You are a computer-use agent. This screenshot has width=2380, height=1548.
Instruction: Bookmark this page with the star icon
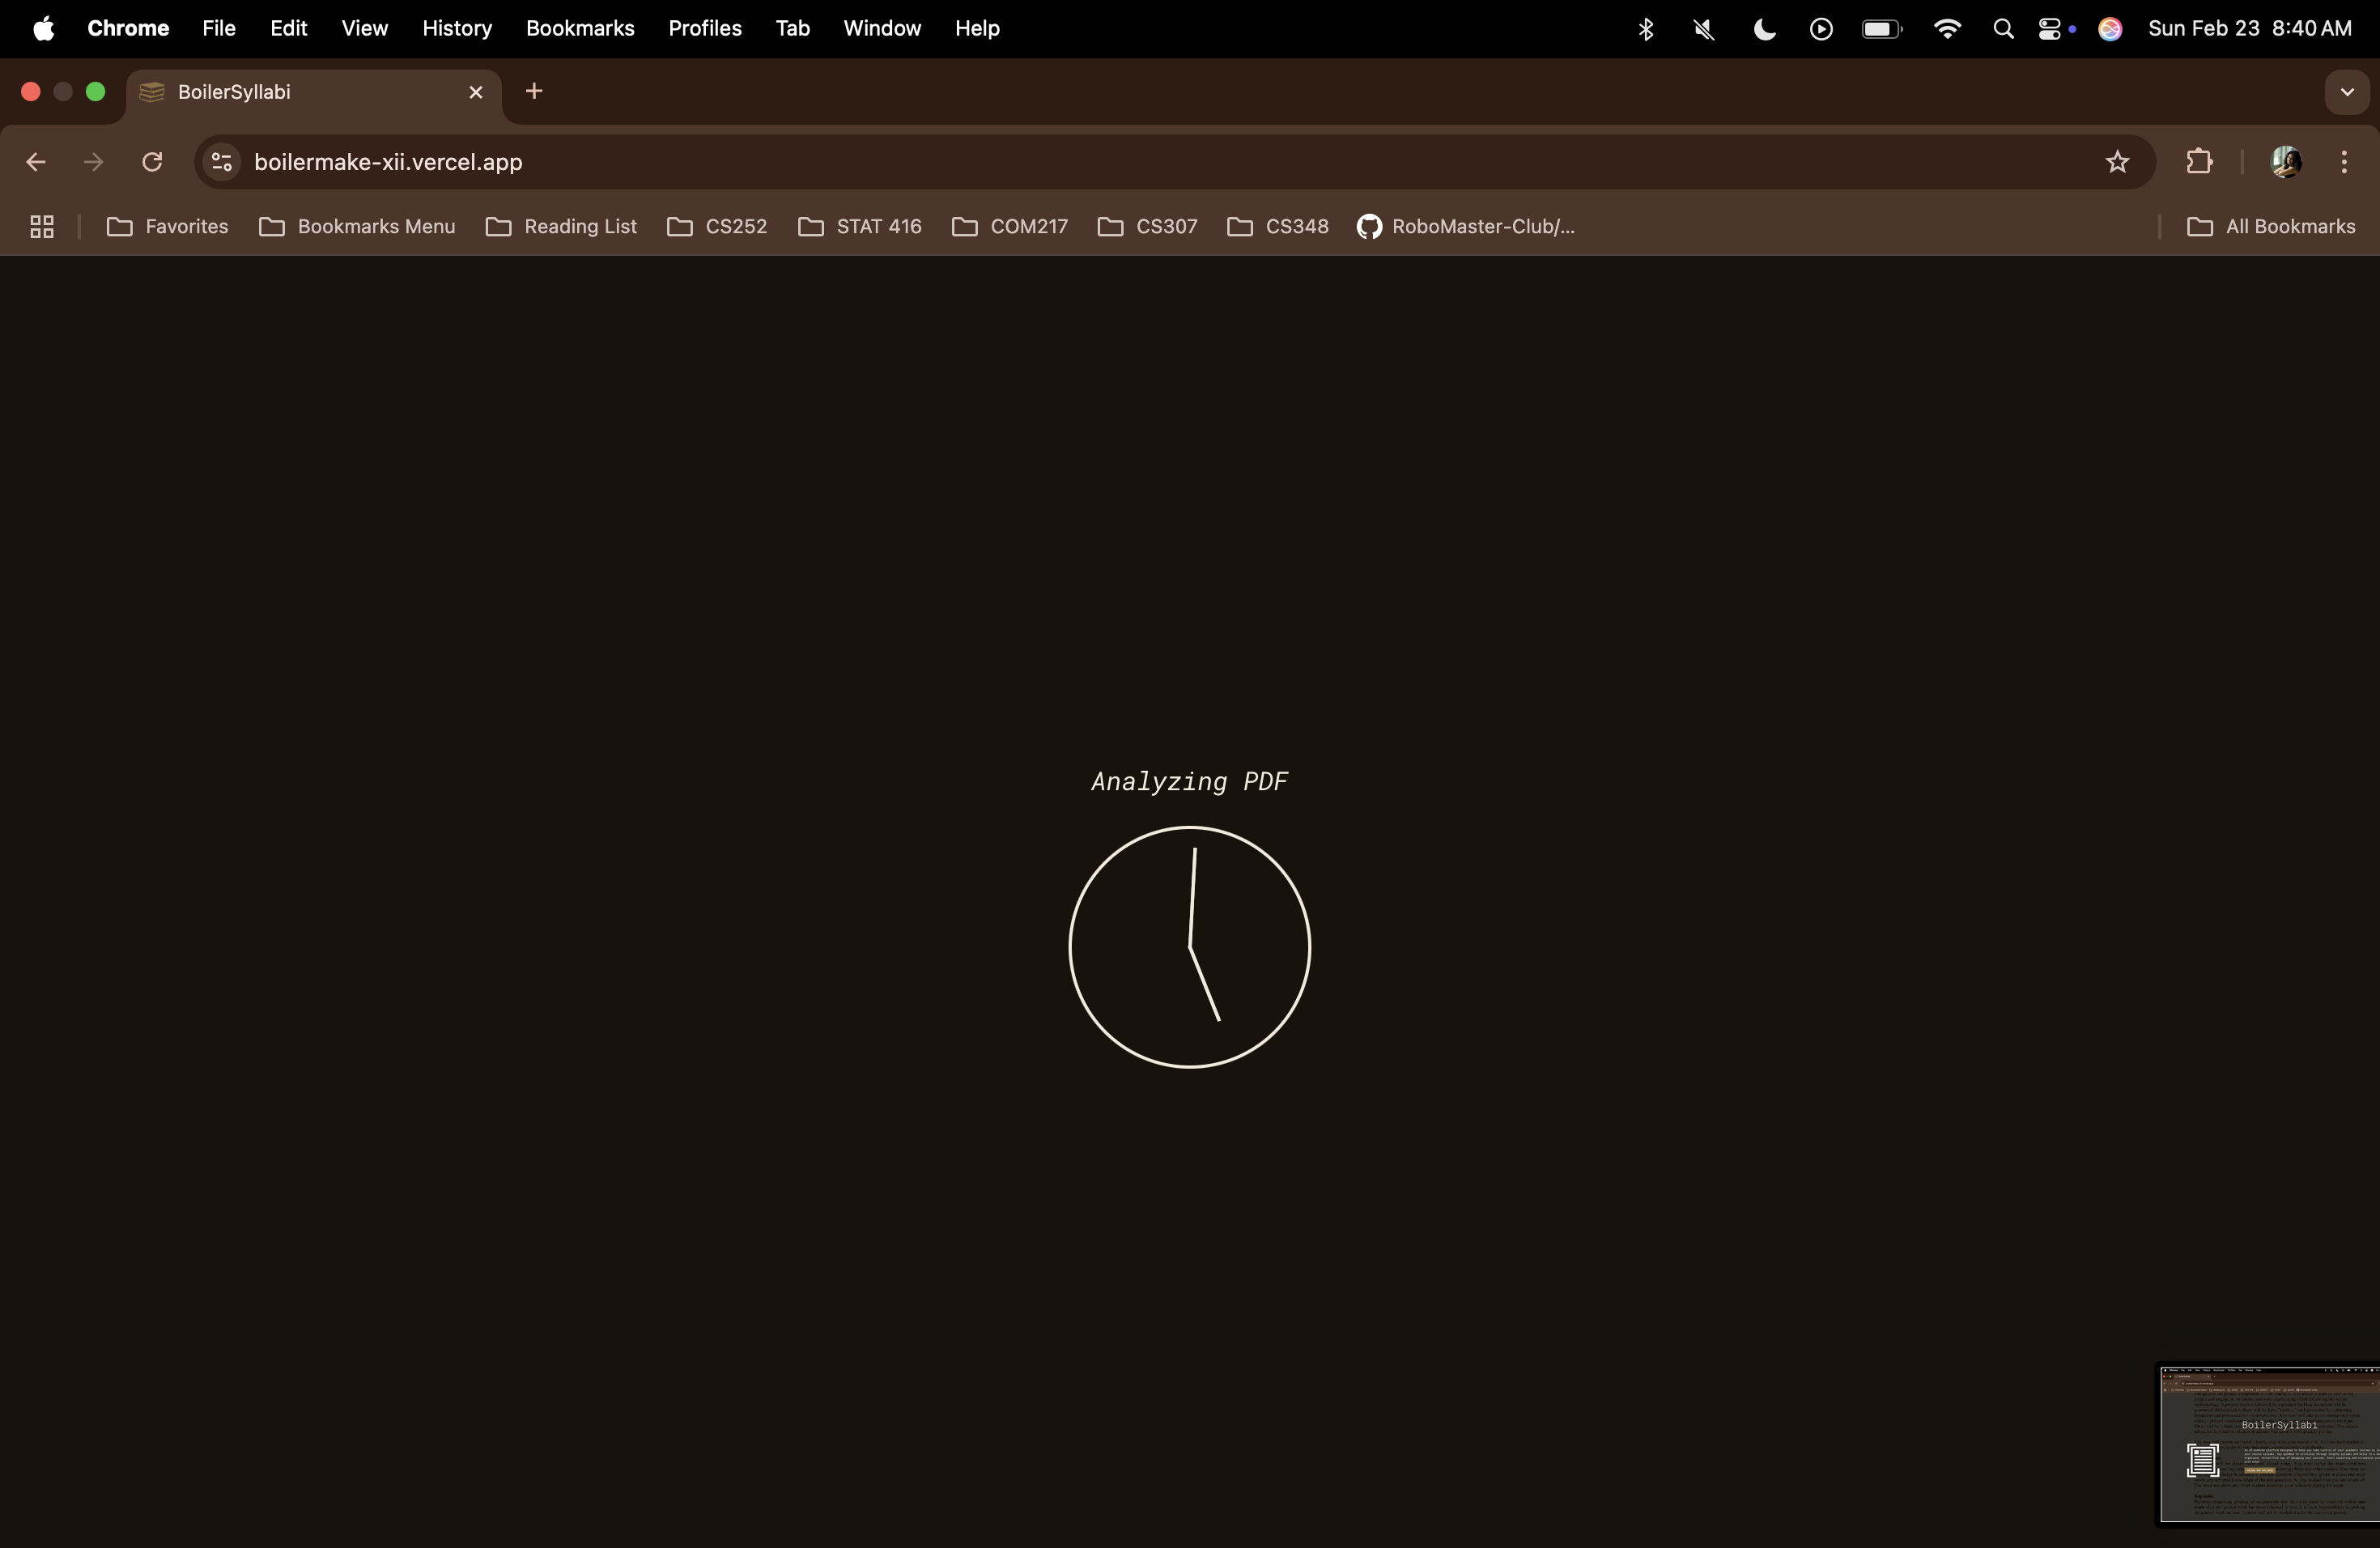2117,162
